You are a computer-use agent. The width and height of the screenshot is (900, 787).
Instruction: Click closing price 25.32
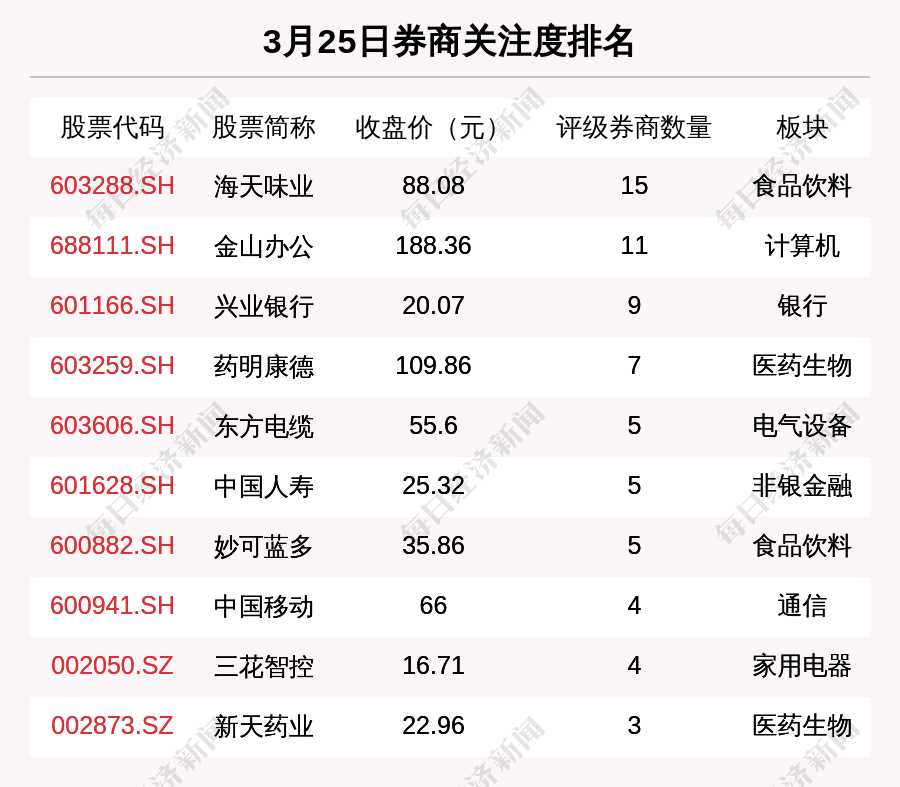coord(433,486)
